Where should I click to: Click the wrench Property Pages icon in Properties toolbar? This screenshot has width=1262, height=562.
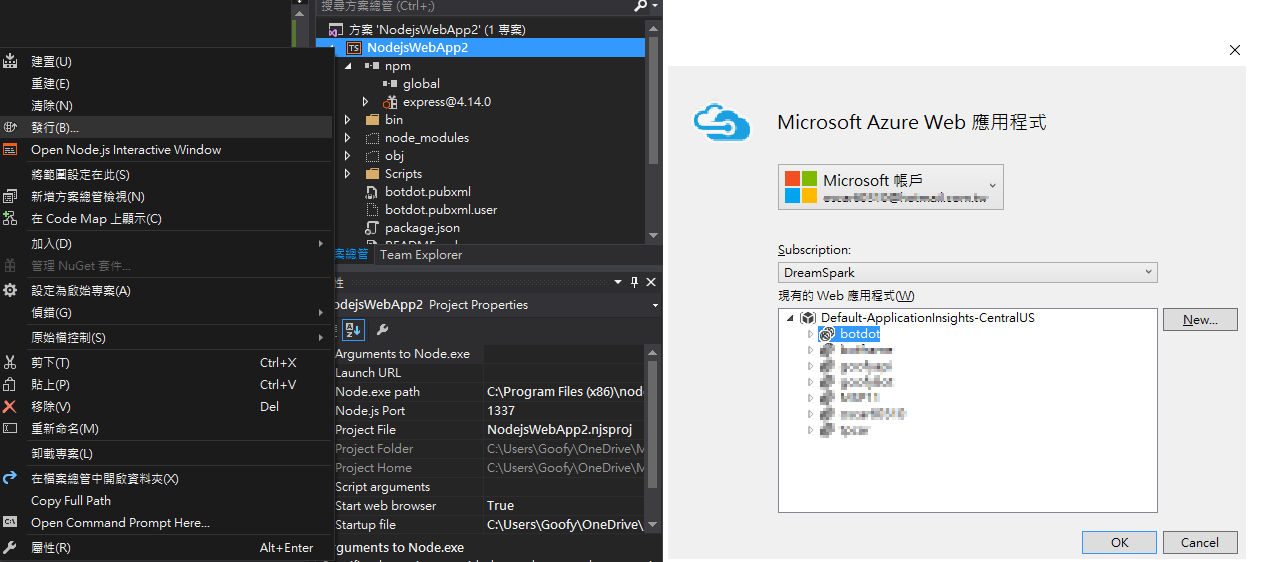382,330
